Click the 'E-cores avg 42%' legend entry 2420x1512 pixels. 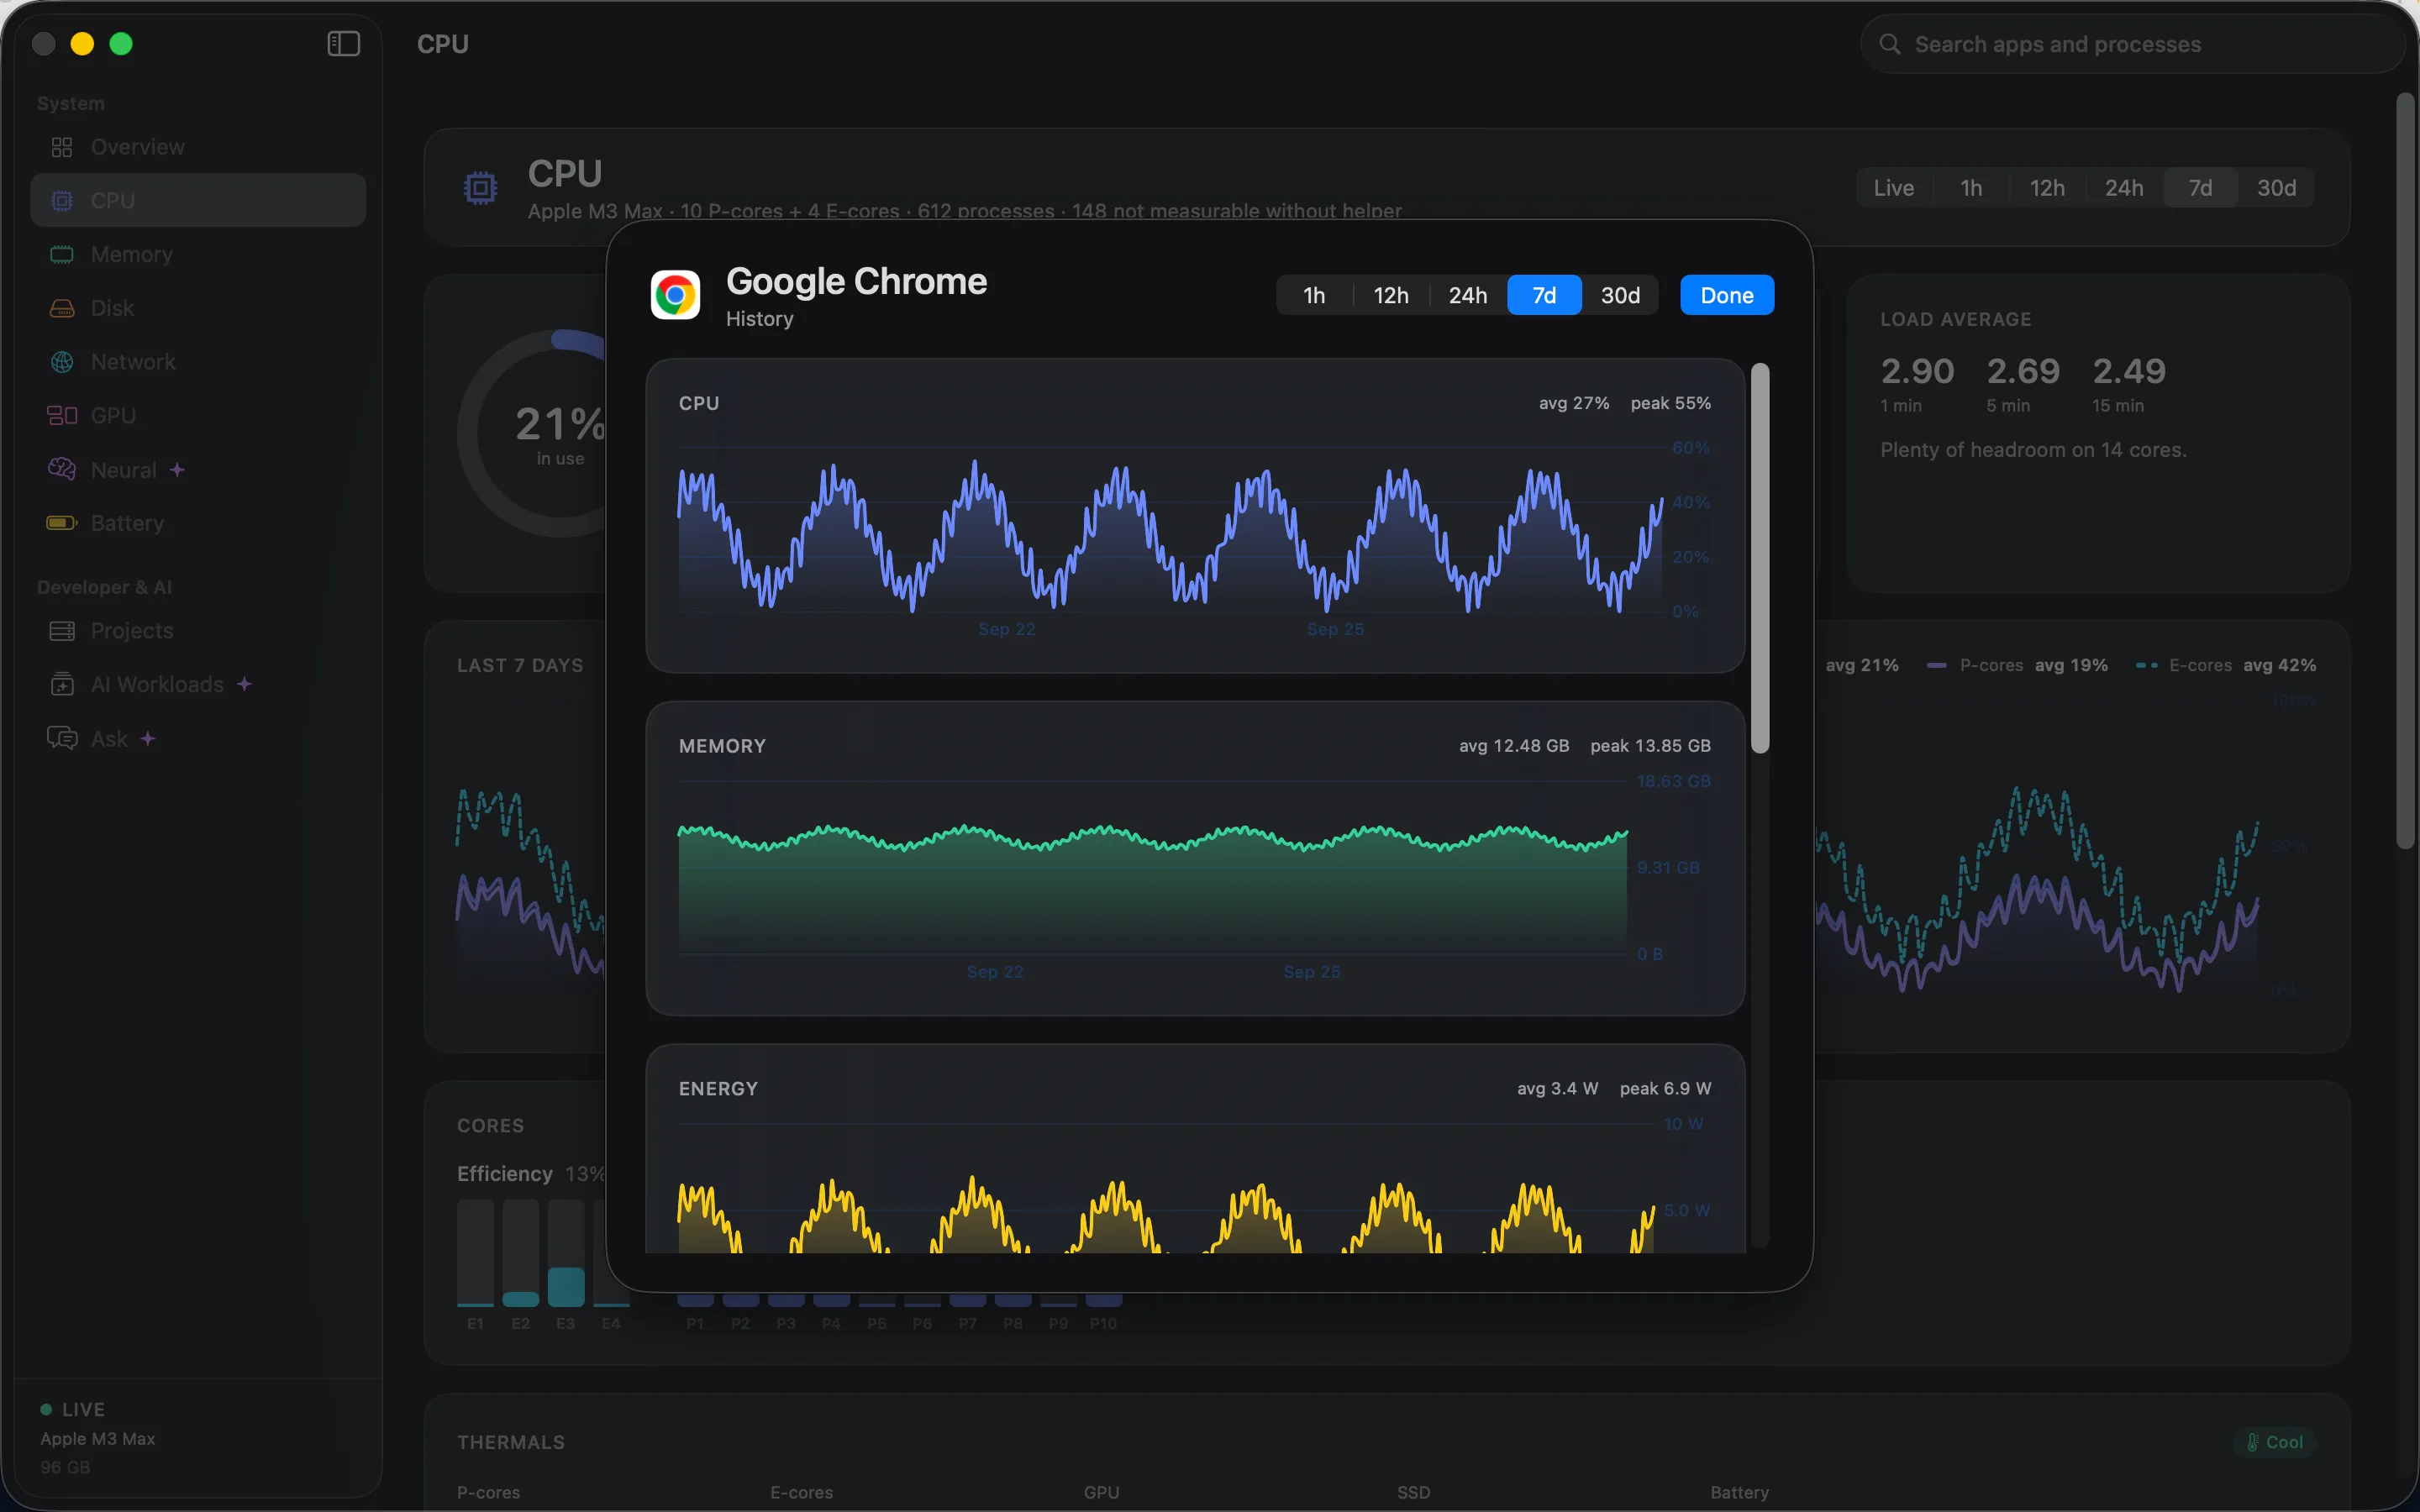pyautogui.click(x=2226, y=665)
